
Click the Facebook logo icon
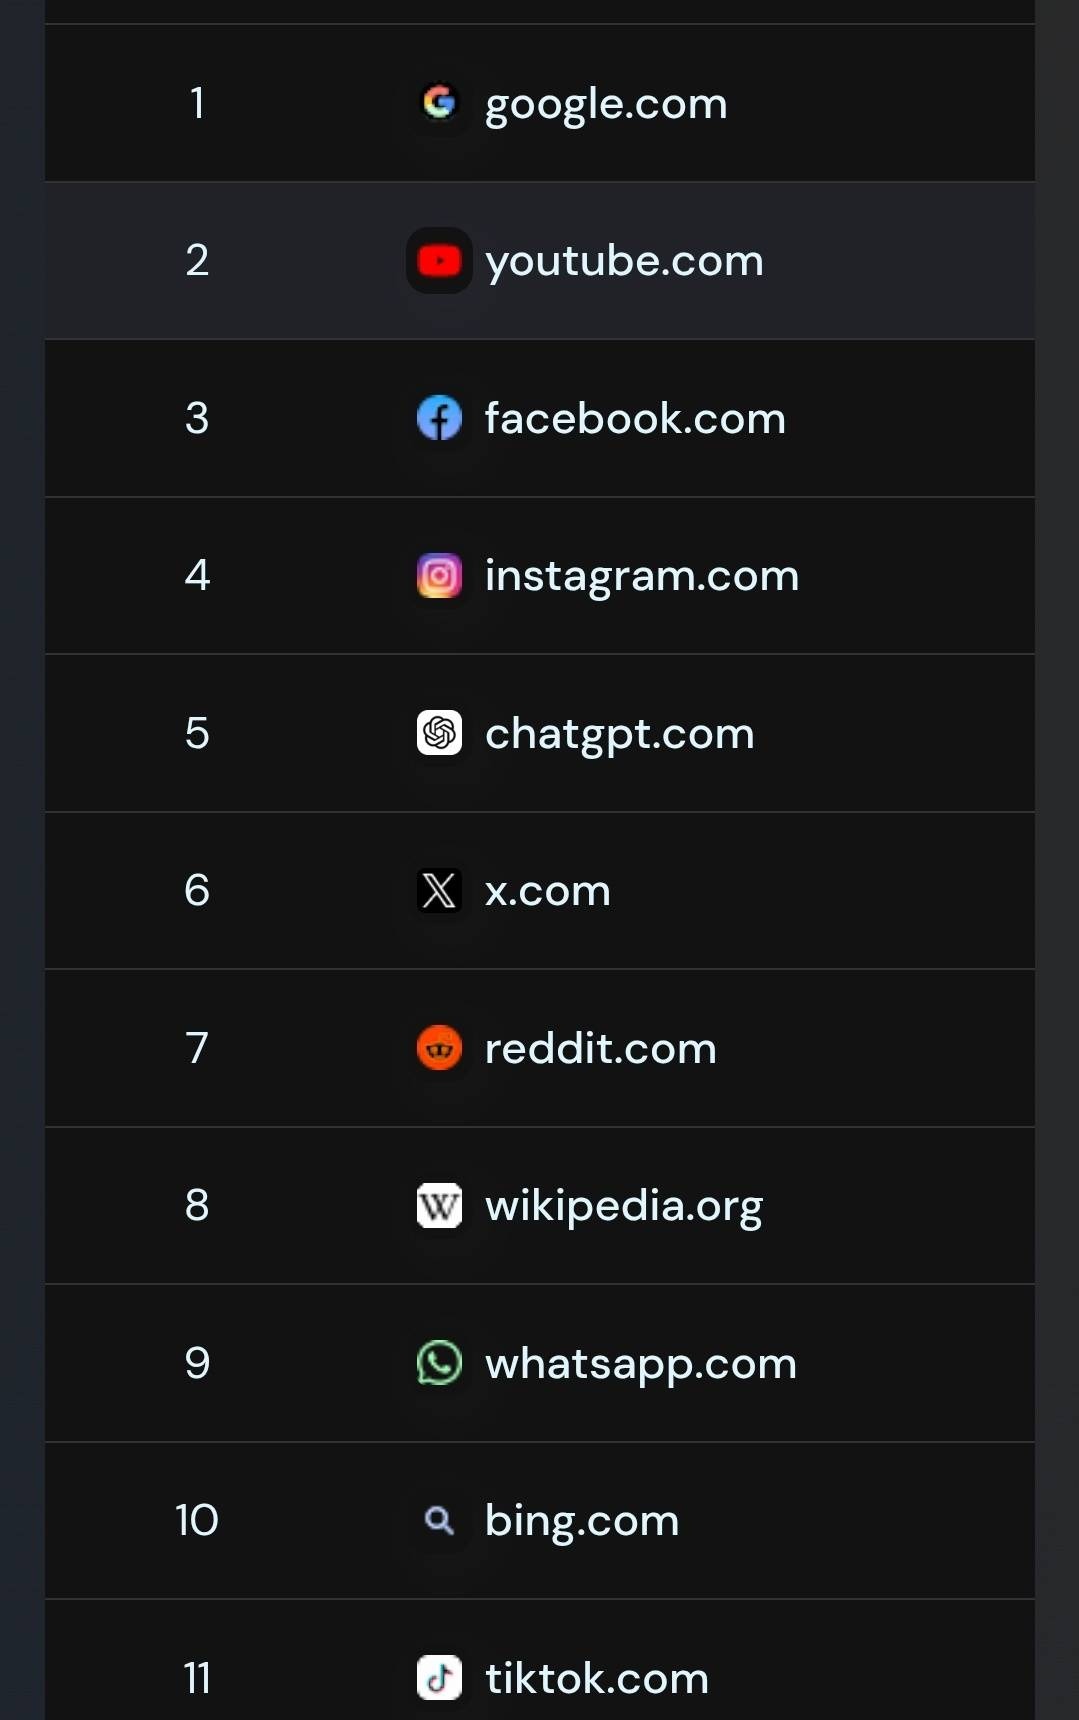pyautogui.click(x=439, y=418)
